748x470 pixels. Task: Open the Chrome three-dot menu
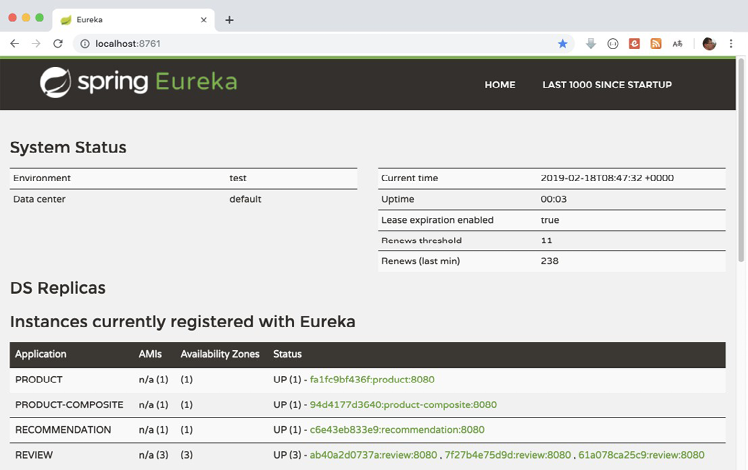pos(731,43)
